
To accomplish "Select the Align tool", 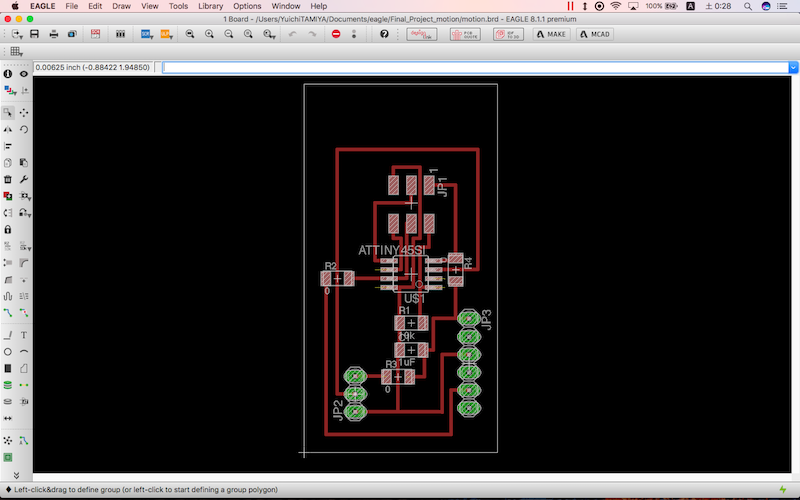I will (x=8, y=146).
